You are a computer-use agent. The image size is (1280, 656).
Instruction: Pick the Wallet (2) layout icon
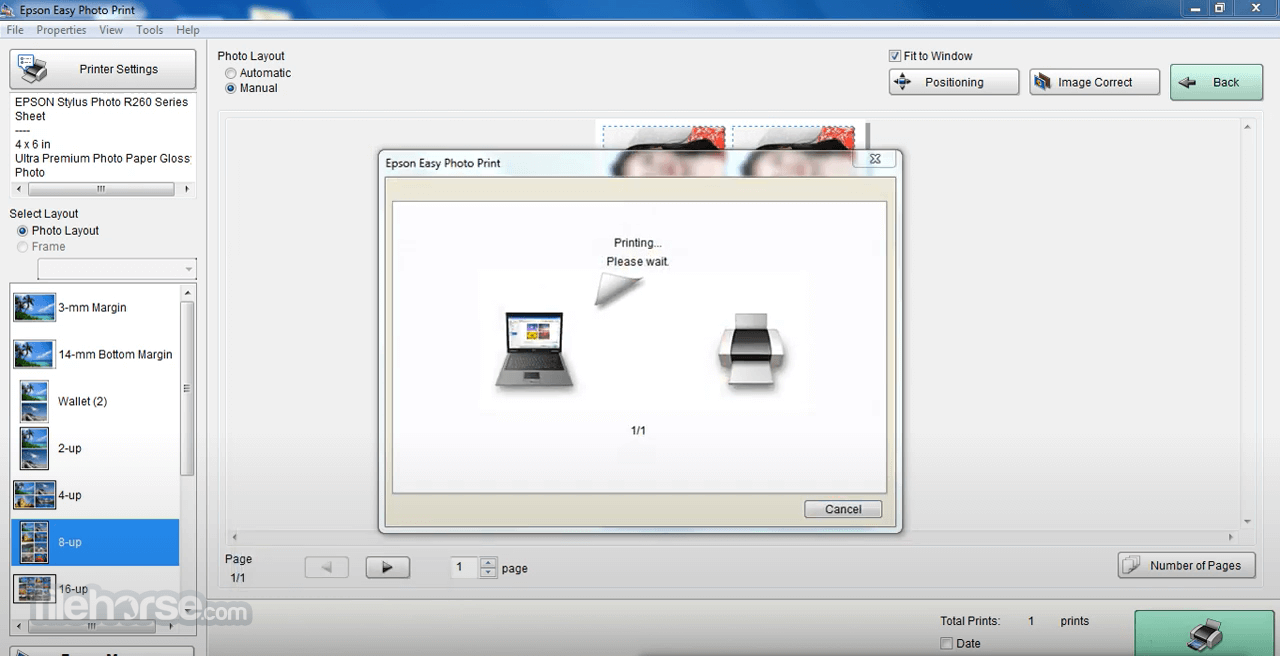(34, 401)
